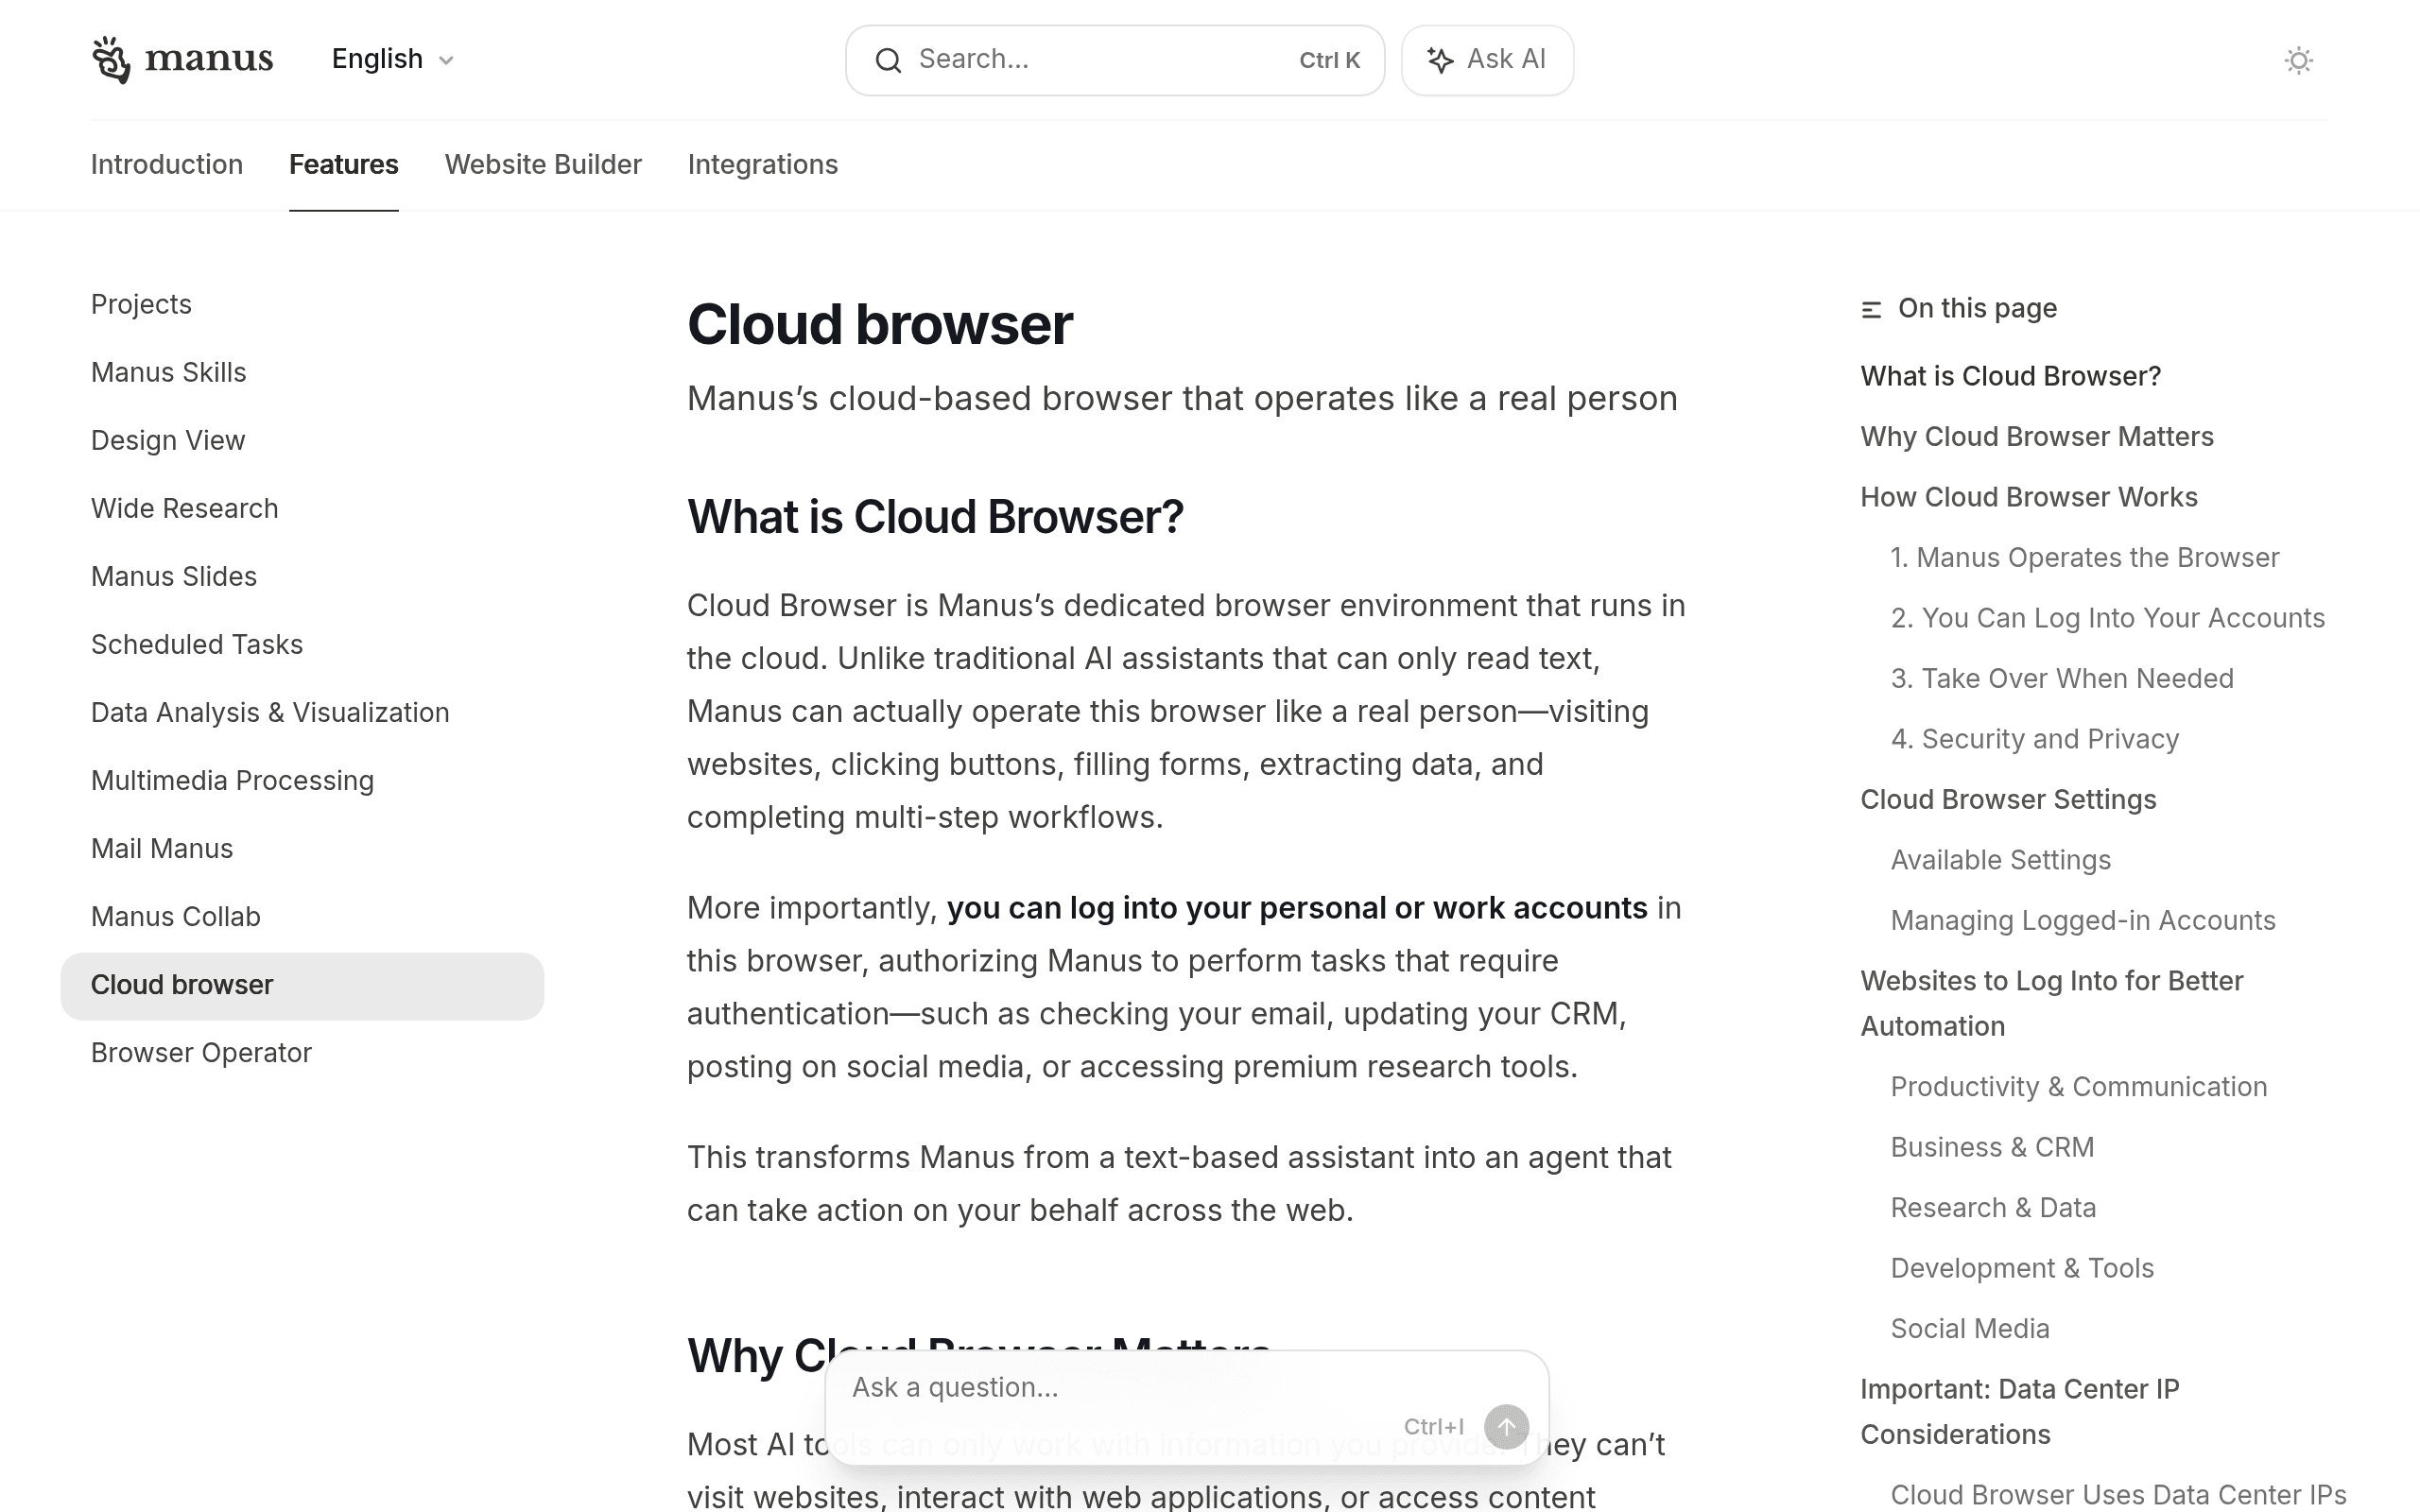Focus the Search input field
2420x1512 pixels.
pos(1114,60)
